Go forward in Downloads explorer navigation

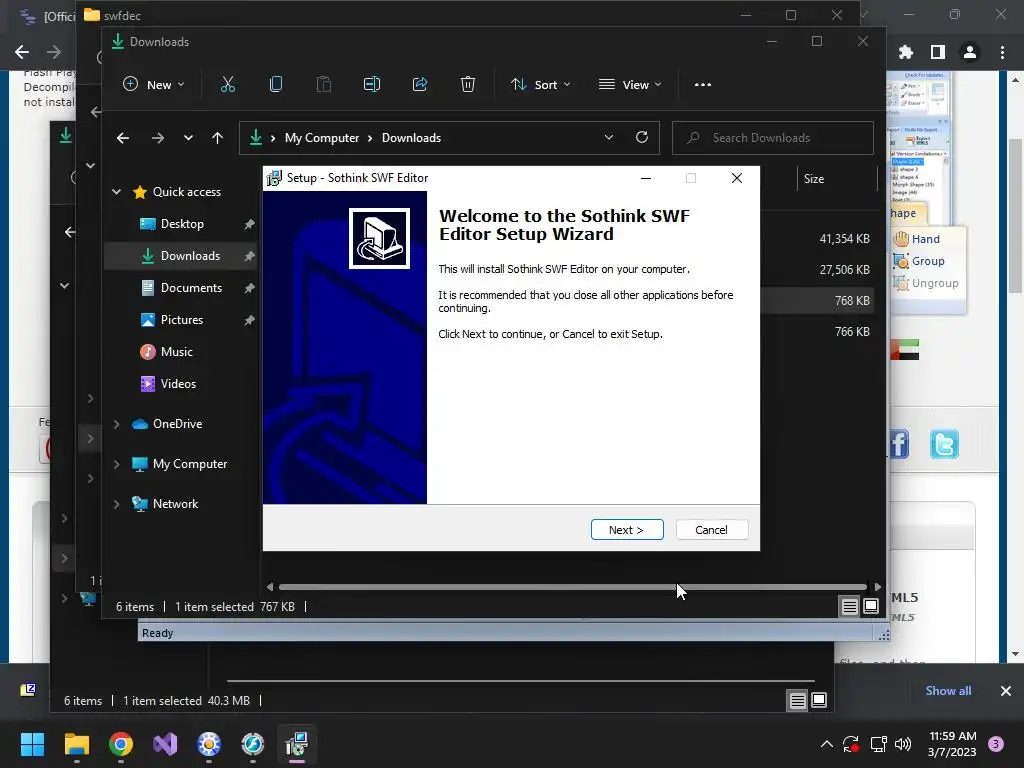pyautogui.click(x=157, y=138)
